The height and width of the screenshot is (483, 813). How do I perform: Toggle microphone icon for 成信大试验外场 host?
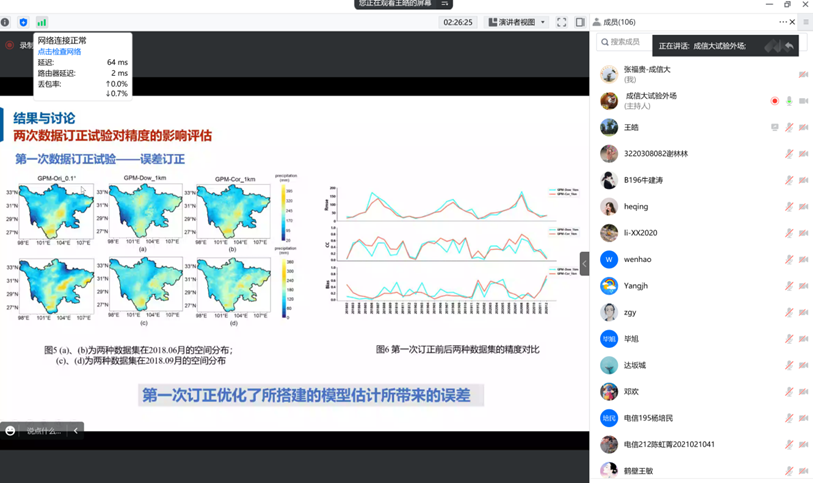click(789, 101)
